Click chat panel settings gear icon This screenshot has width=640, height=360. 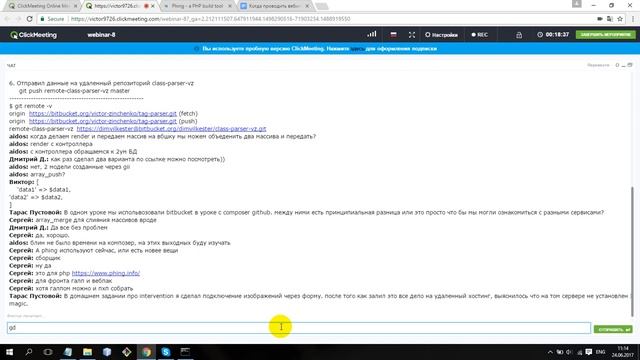(617, 65)
